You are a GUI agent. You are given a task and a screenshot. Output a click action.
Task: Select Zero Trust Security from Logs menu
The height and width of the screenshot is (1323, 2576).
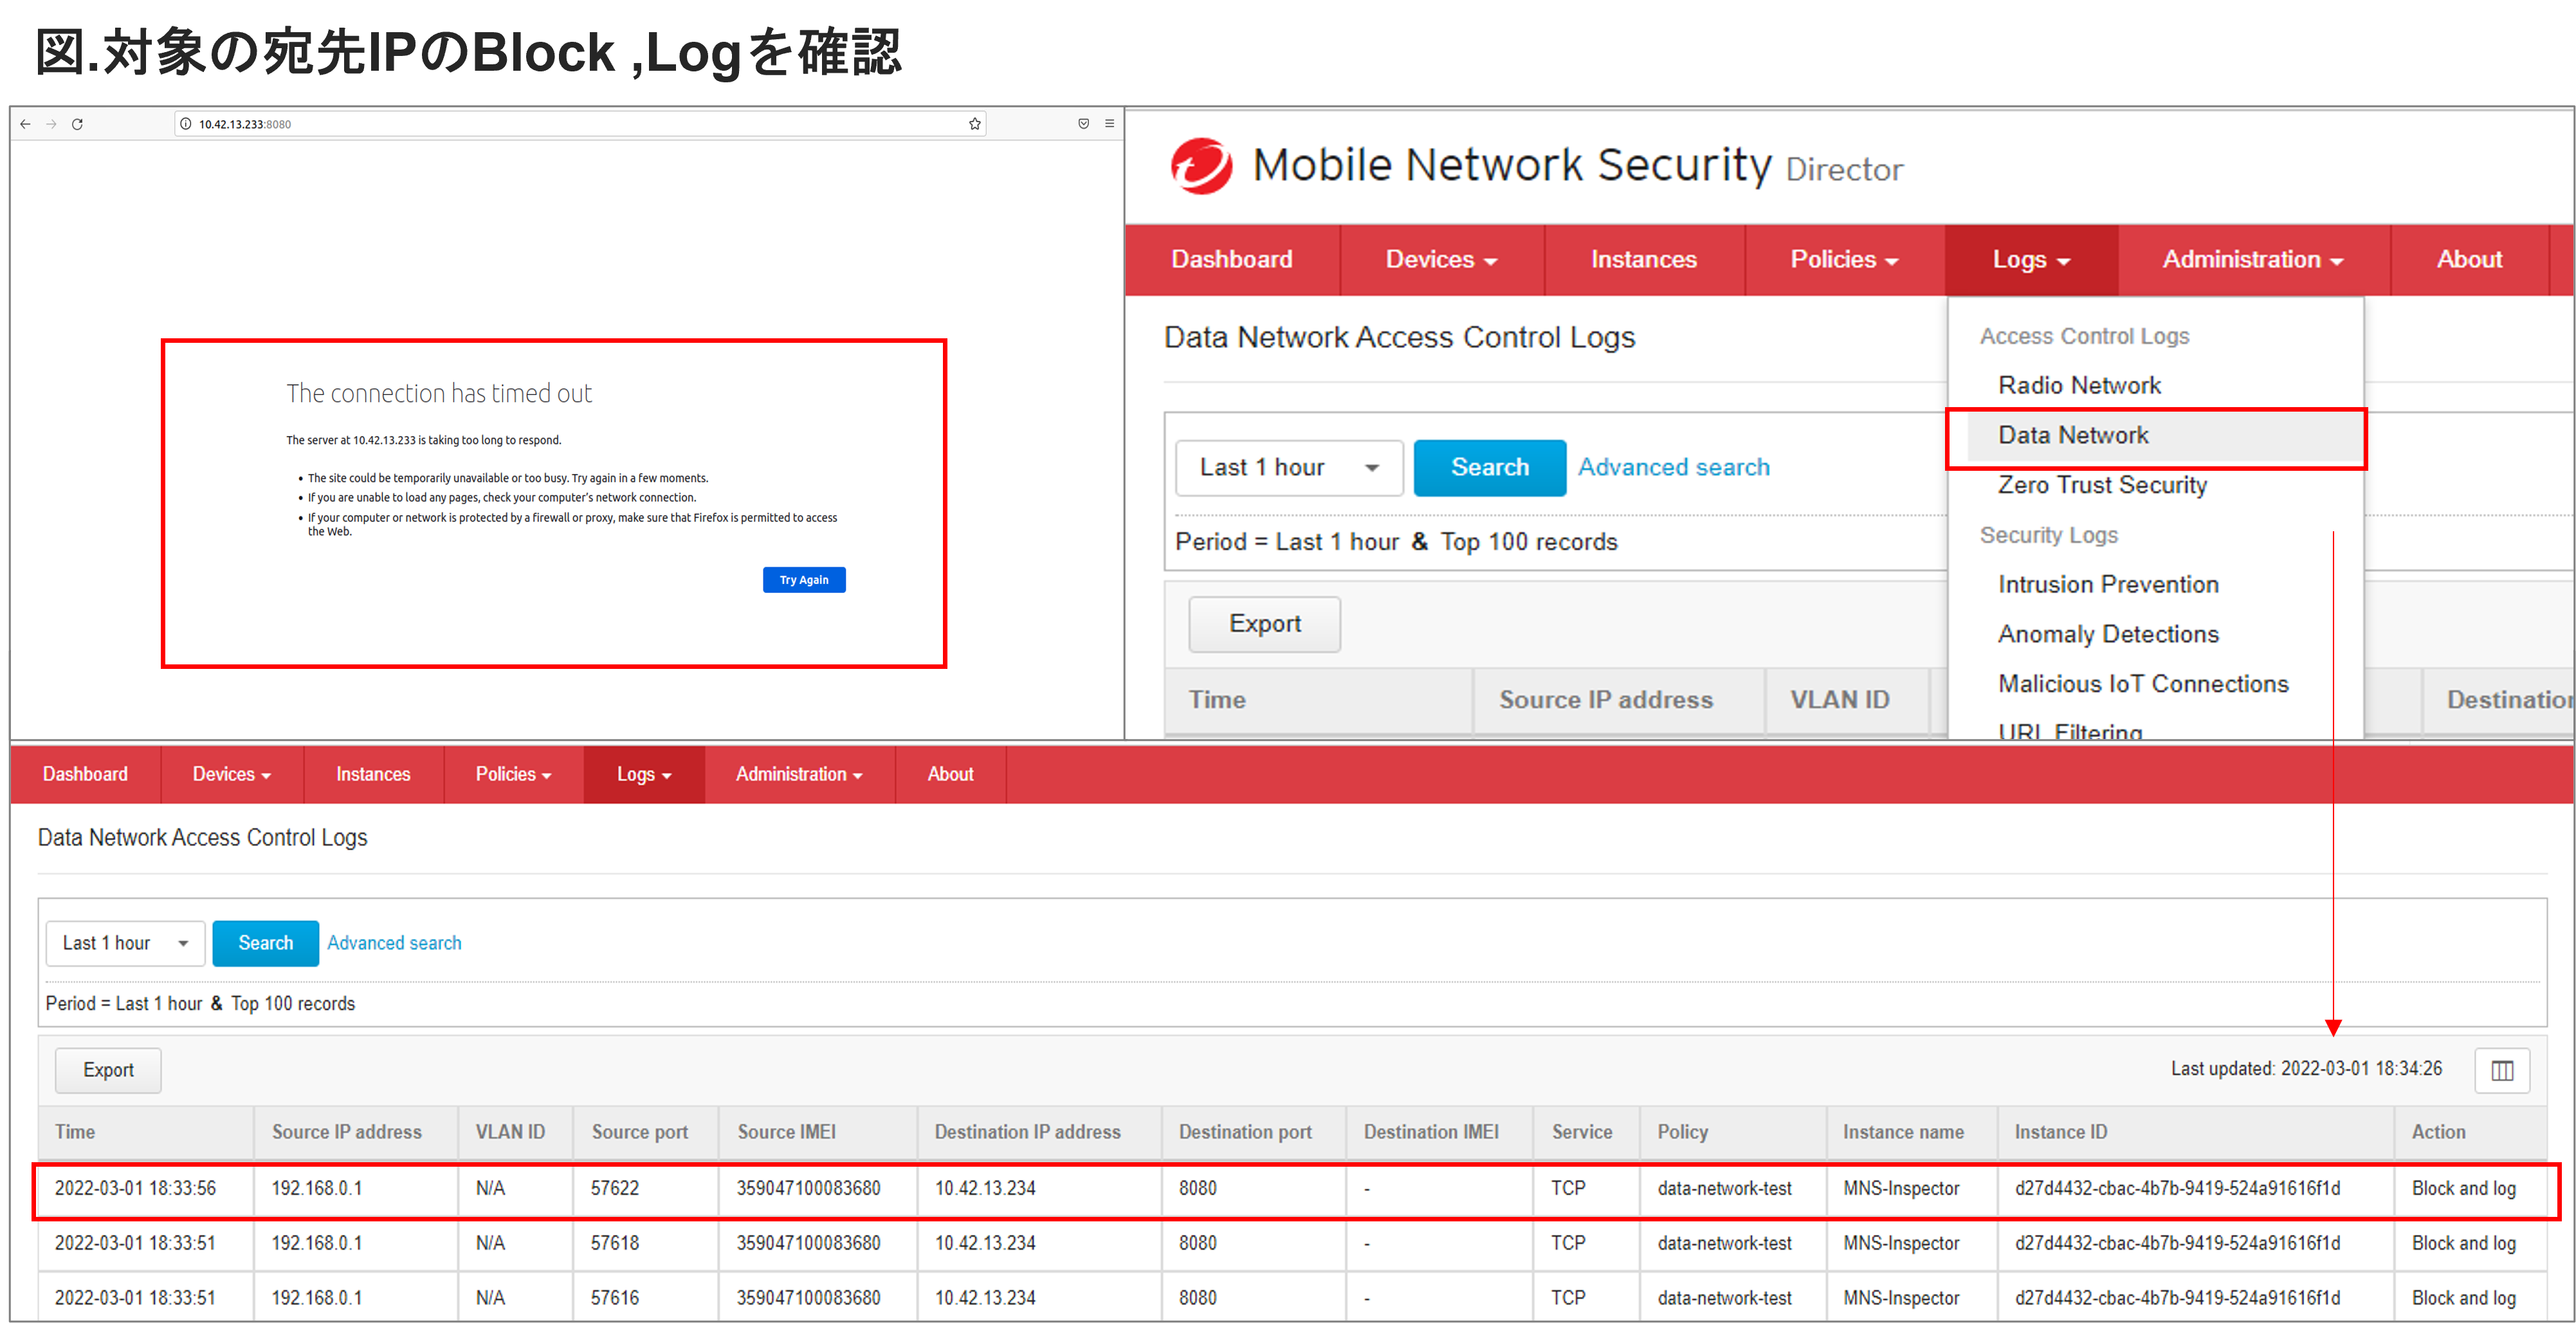[x=2102, y=485]
